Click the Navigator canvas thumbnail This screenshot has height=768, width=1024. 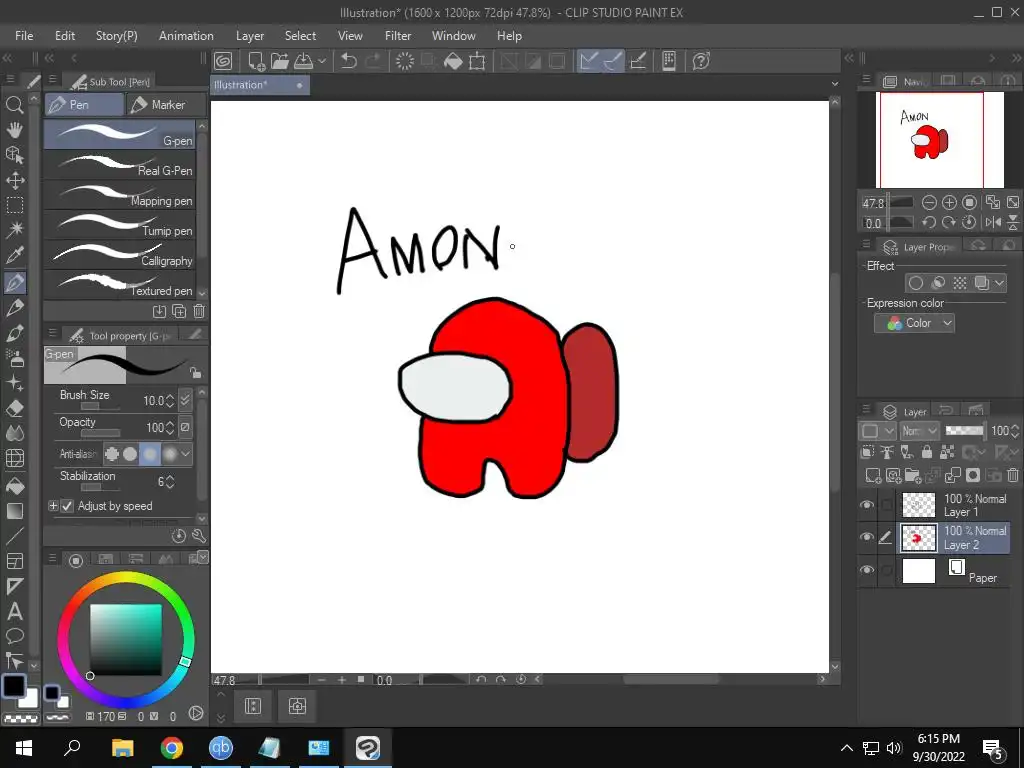click(x=939, y=140)
